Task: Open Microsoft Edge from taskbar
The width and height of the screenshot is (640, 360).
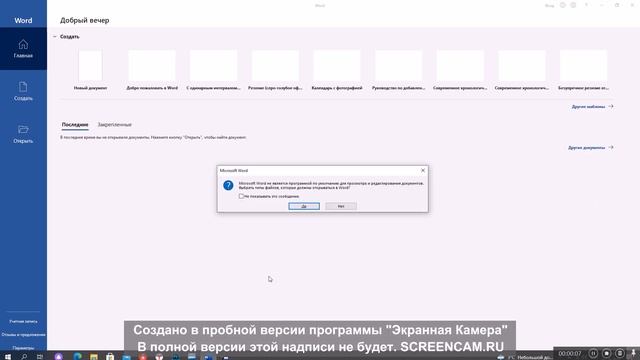Action: [x=77, y=357]
